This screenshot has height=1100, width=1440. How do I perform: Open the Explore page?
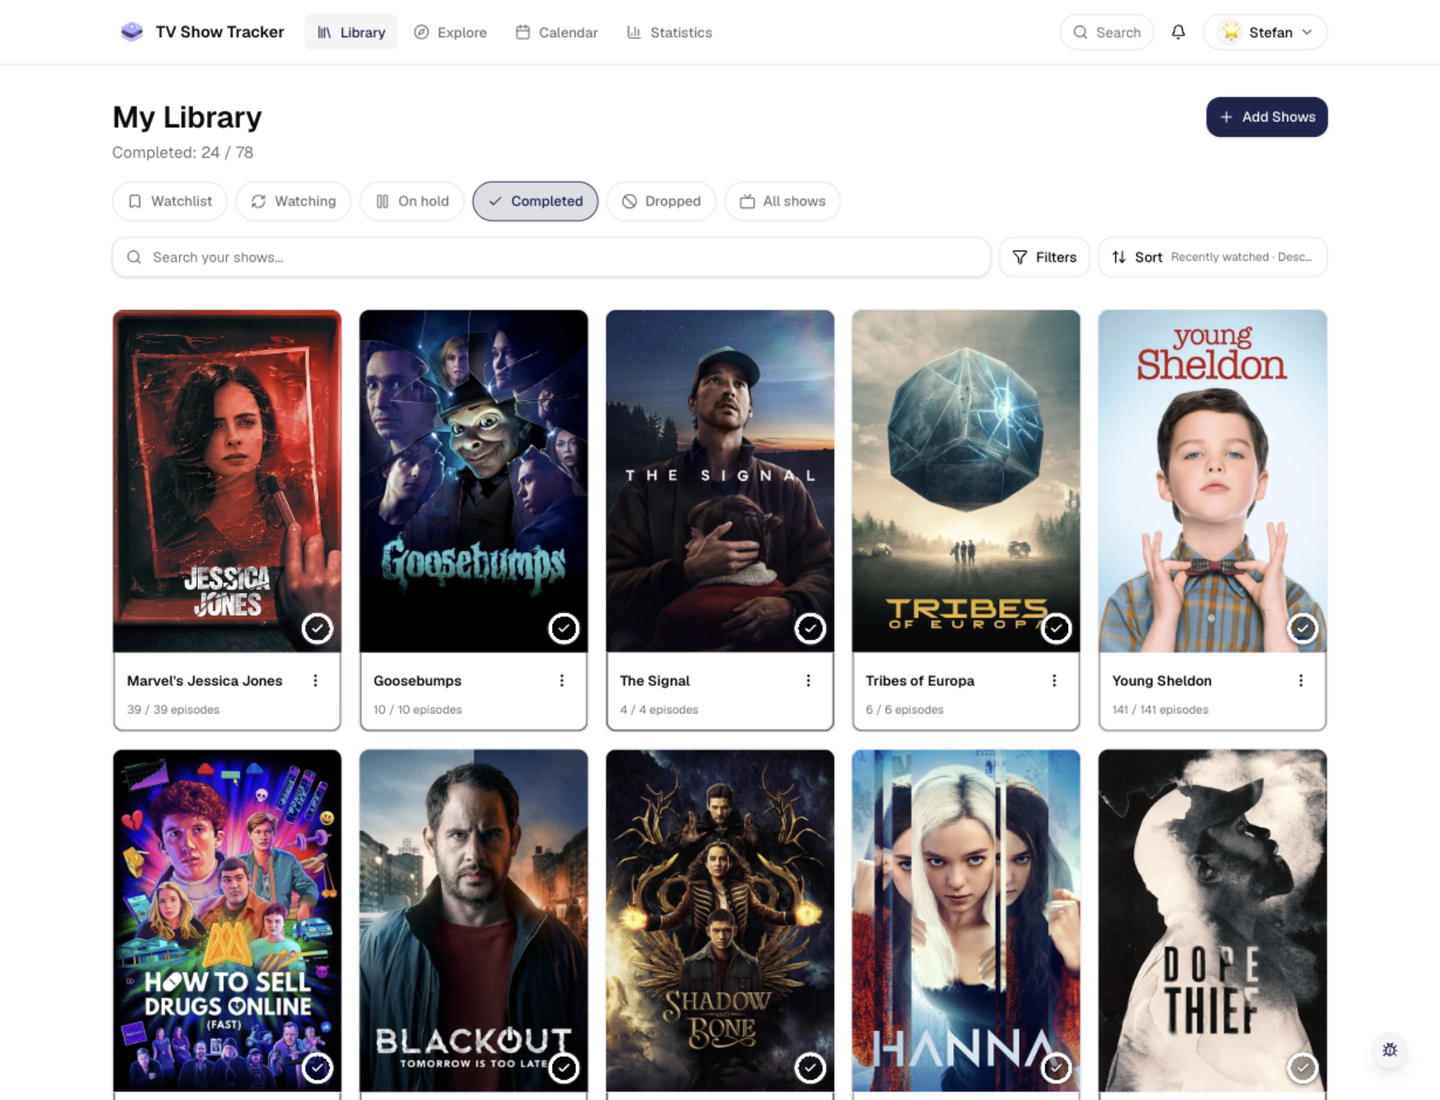click(x=450, y=32)
